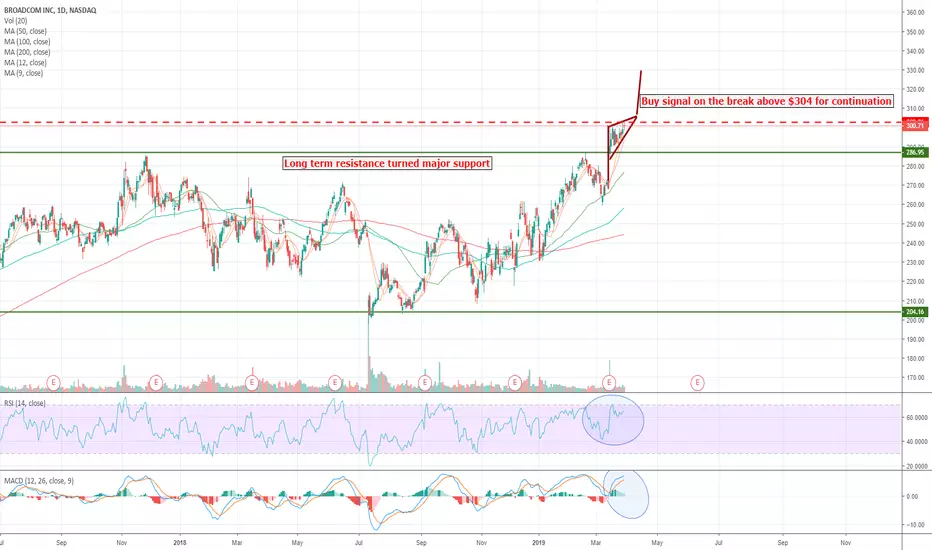Click the MACD (12, 26, close, 9) label
Screen dimensions: 932x550
pyautogui.click(x=39, y=480)
